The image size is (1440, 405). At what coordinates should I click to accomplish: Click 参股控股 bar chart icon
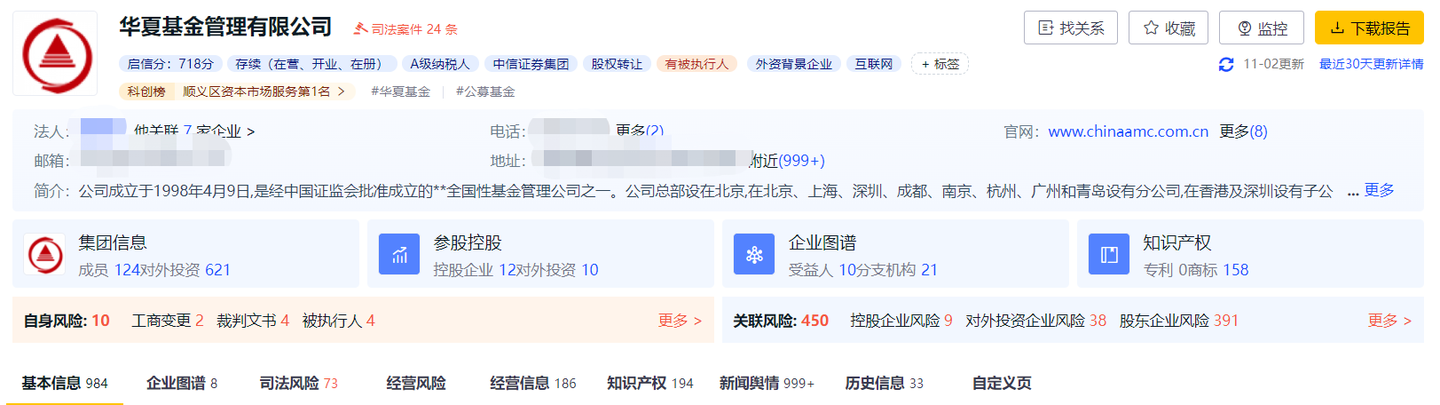[399, 255]
